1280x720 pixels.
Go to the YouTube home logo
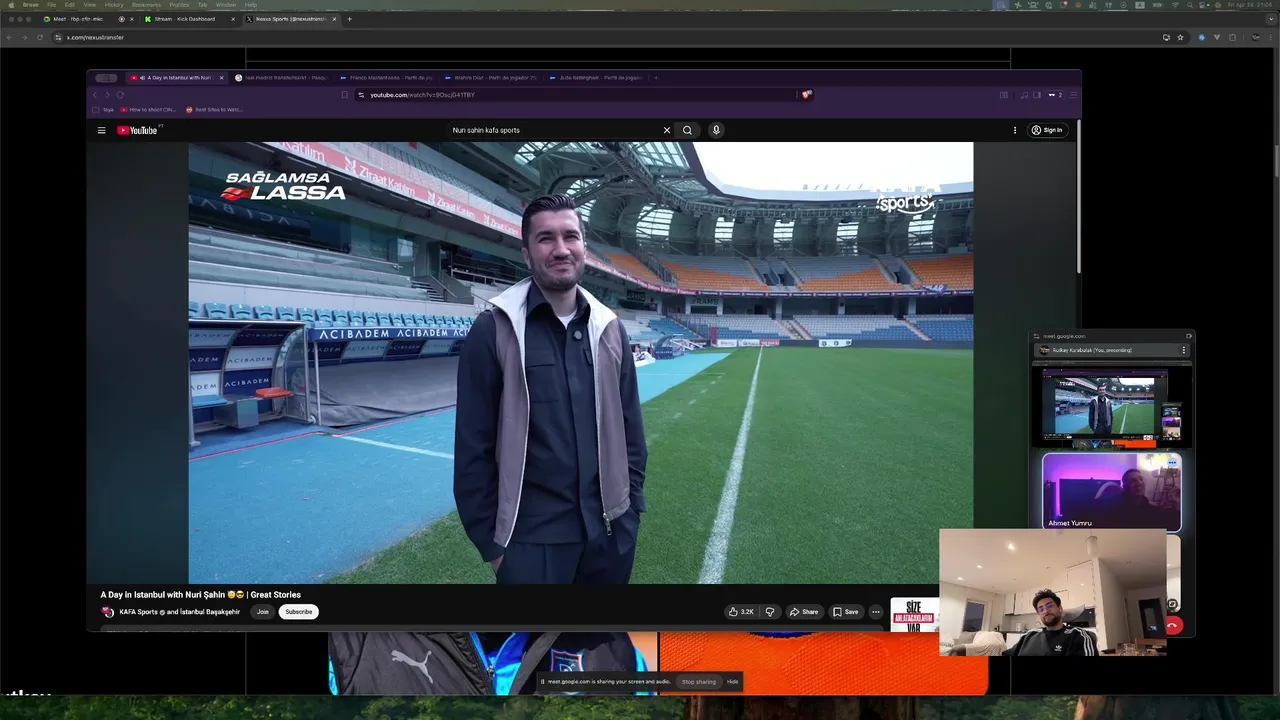pos(137,130)
